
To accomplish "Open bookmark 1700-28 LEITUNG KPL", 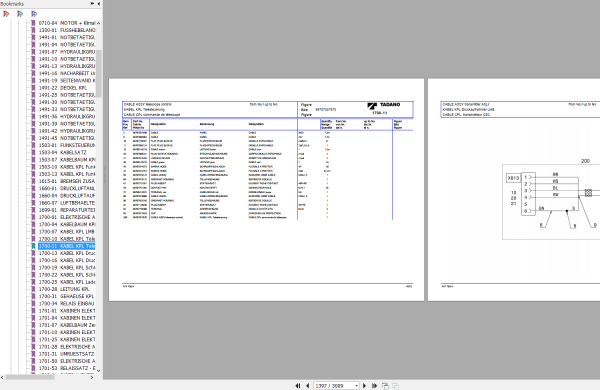I will point(64,289).
